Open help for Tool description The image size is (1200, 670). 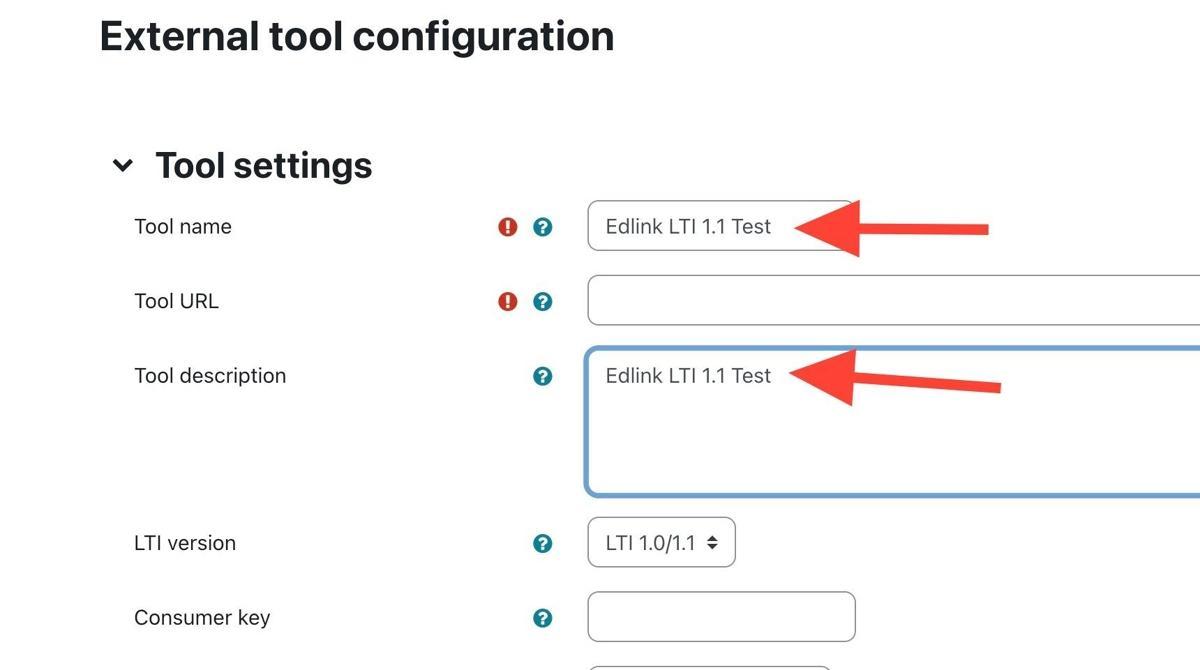click(541, 376)
